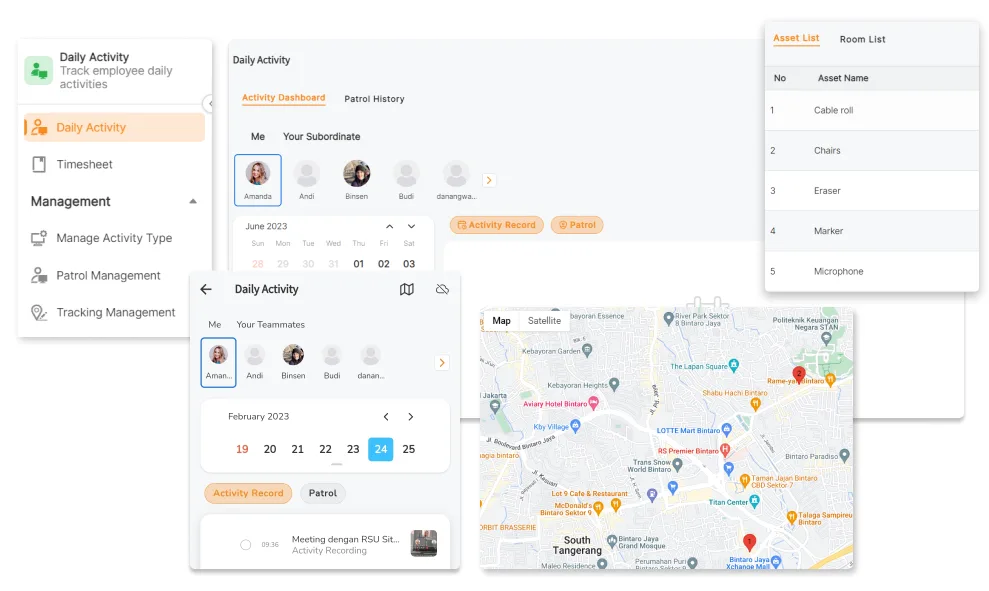Open Tracking Management from sidebar
Screen dimensions: 989x591
point(116,312)
